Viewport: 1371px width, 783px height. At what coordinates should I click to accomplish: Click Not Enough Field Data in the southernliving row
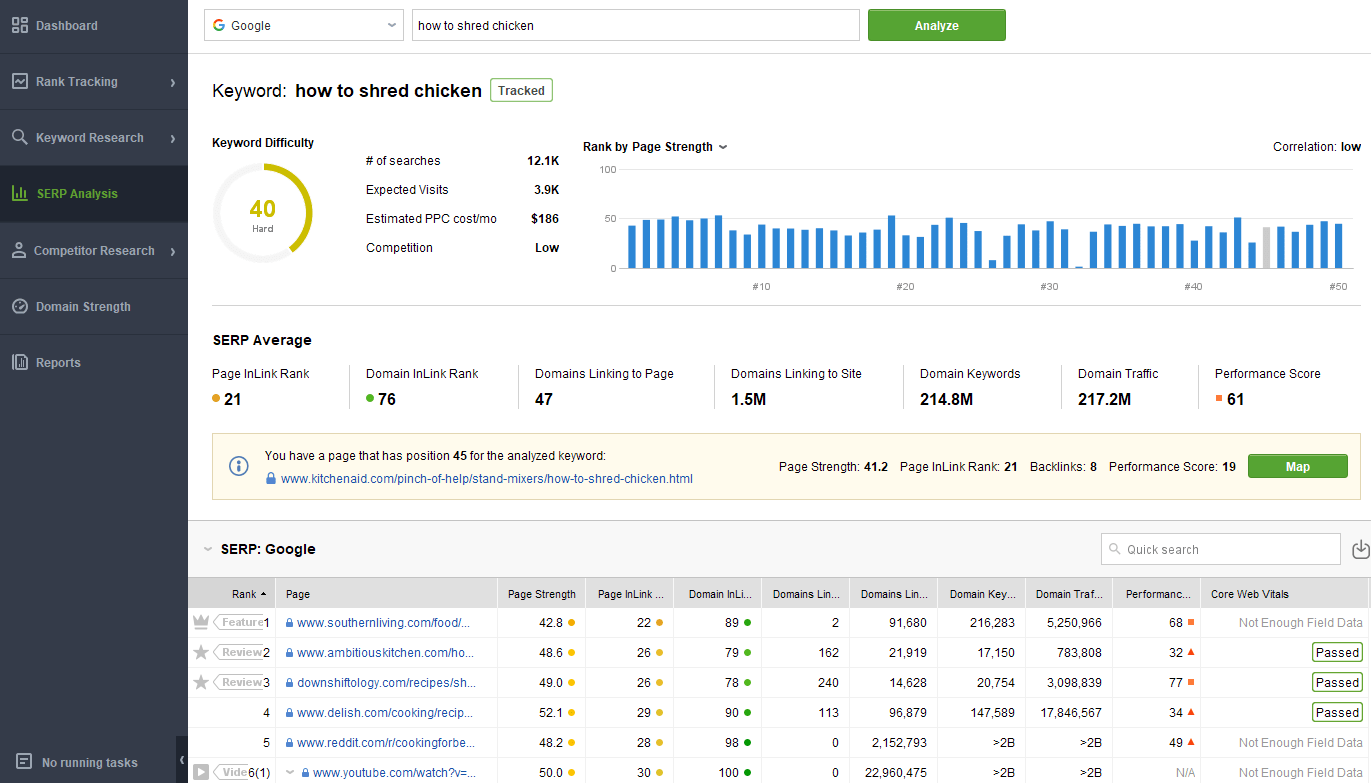point(1300,622)
